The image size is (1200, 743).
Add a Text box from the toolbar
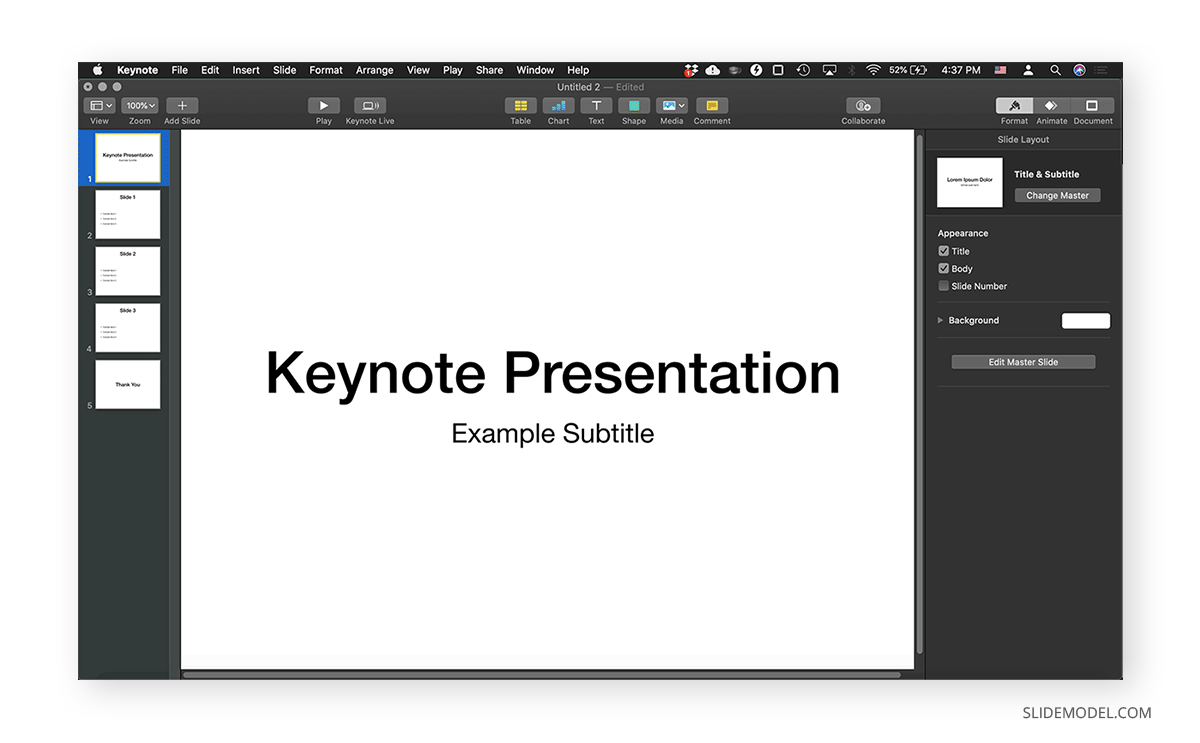[596, 107]
